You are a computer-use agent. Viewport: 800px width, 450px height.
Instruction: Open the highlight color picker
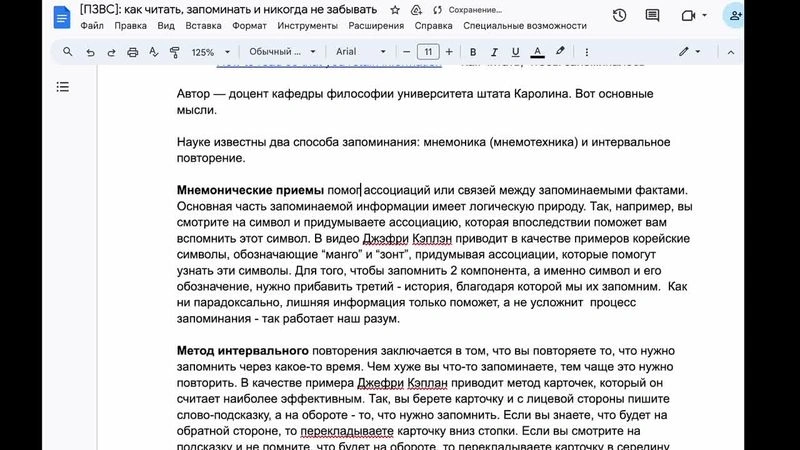(560, 52)
